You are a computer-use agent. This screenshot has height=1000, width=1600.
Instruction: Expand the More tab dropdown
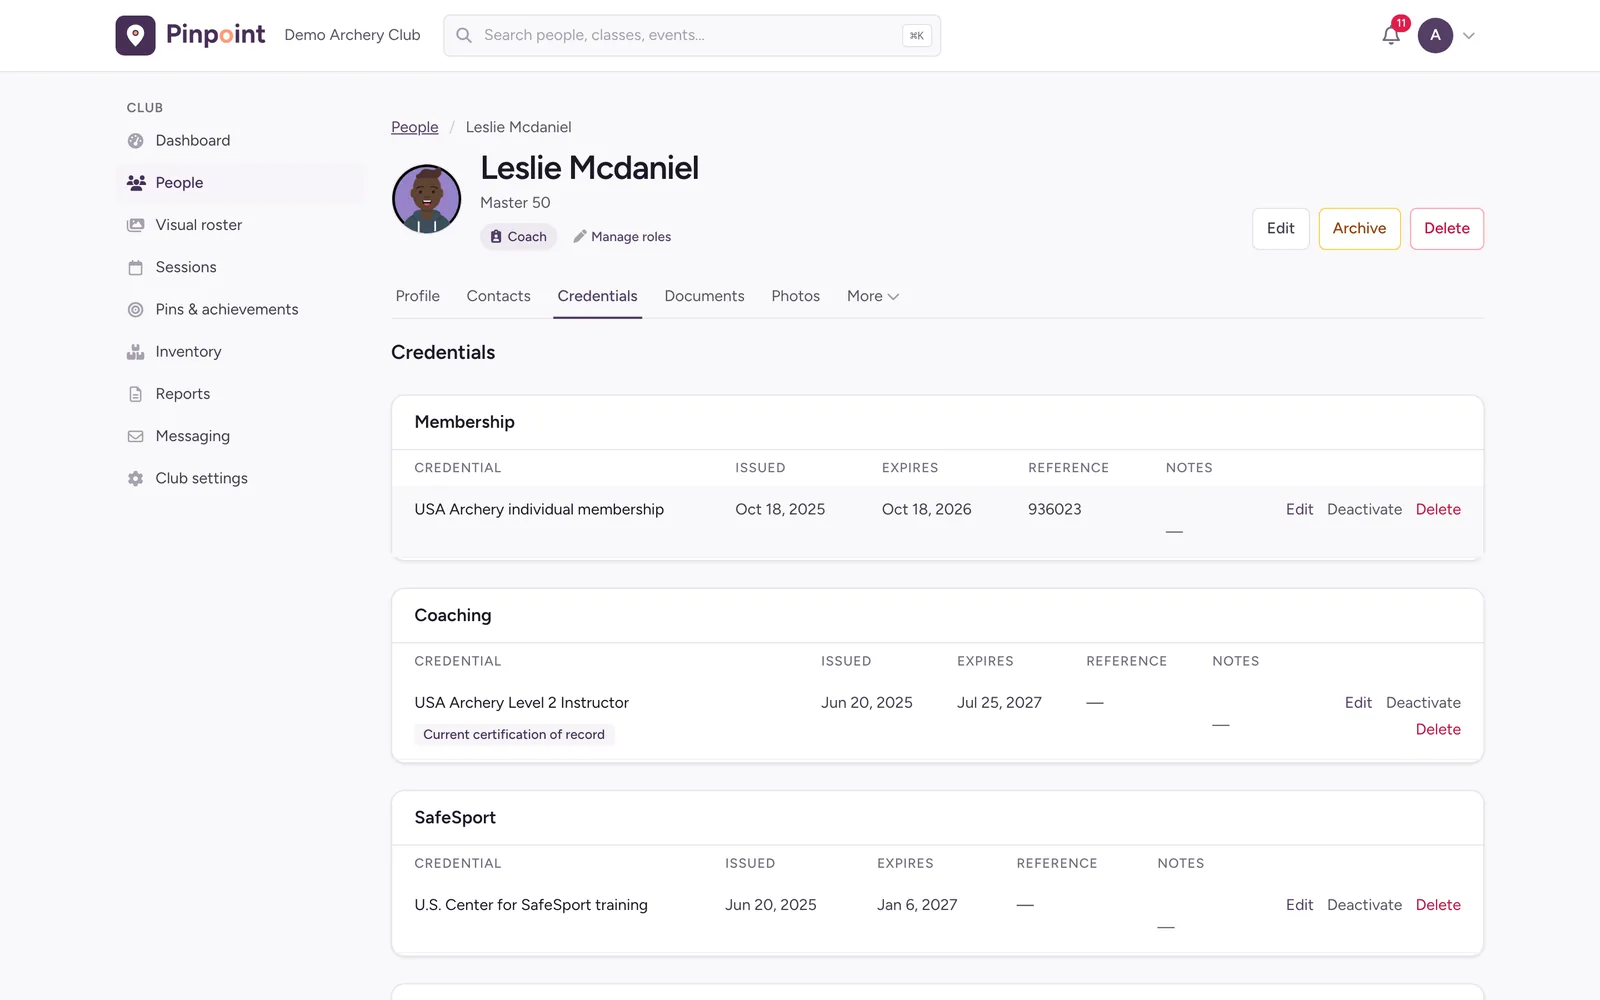point(873,296)
